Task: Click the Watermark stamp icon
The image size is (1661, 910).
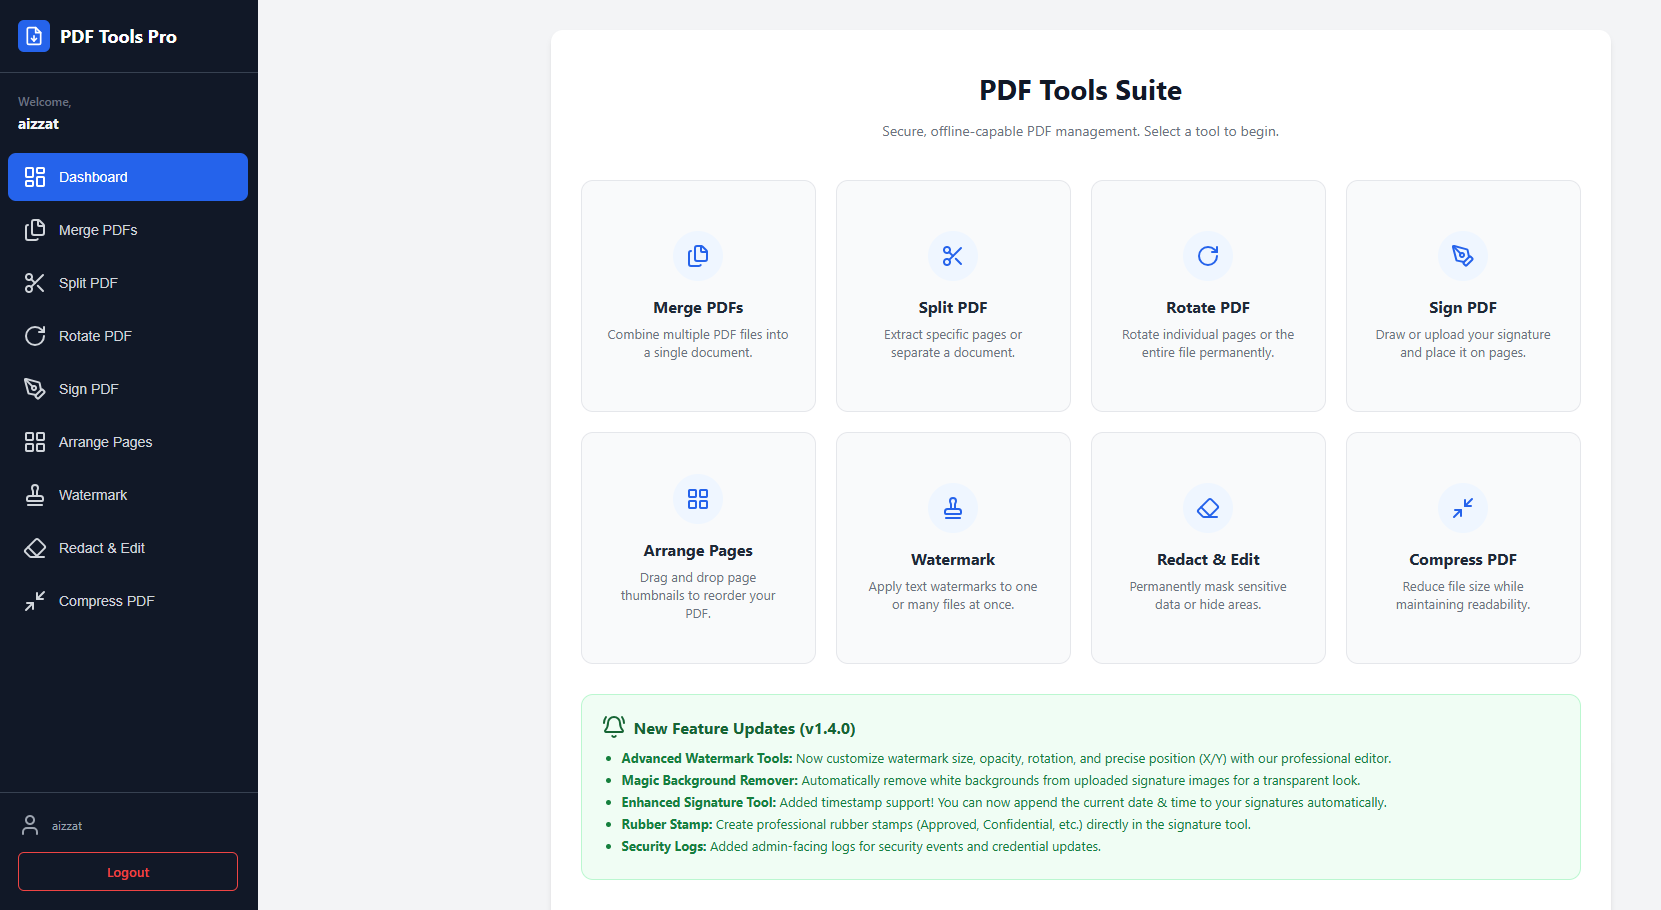Action: (x=952, y=507)
